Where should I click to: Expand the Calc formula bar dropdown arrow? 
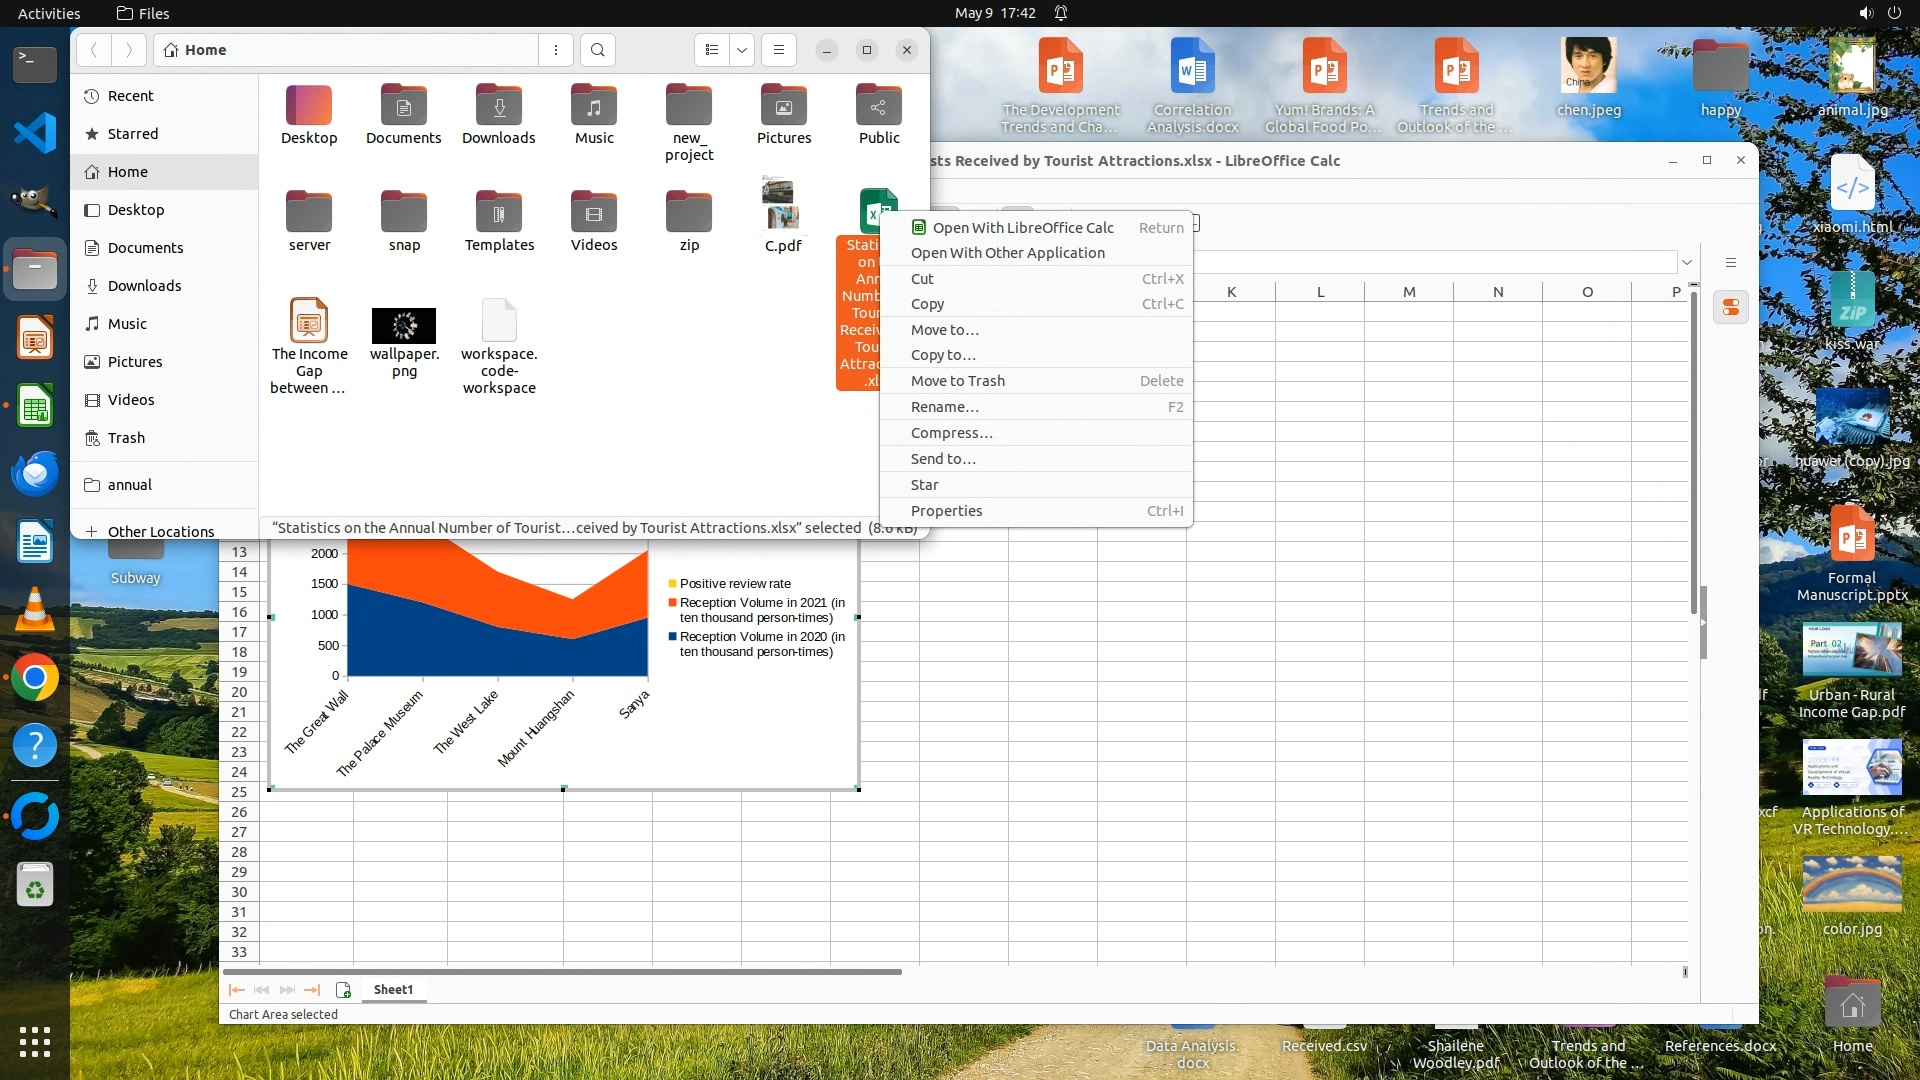[x=1687, y=262]
